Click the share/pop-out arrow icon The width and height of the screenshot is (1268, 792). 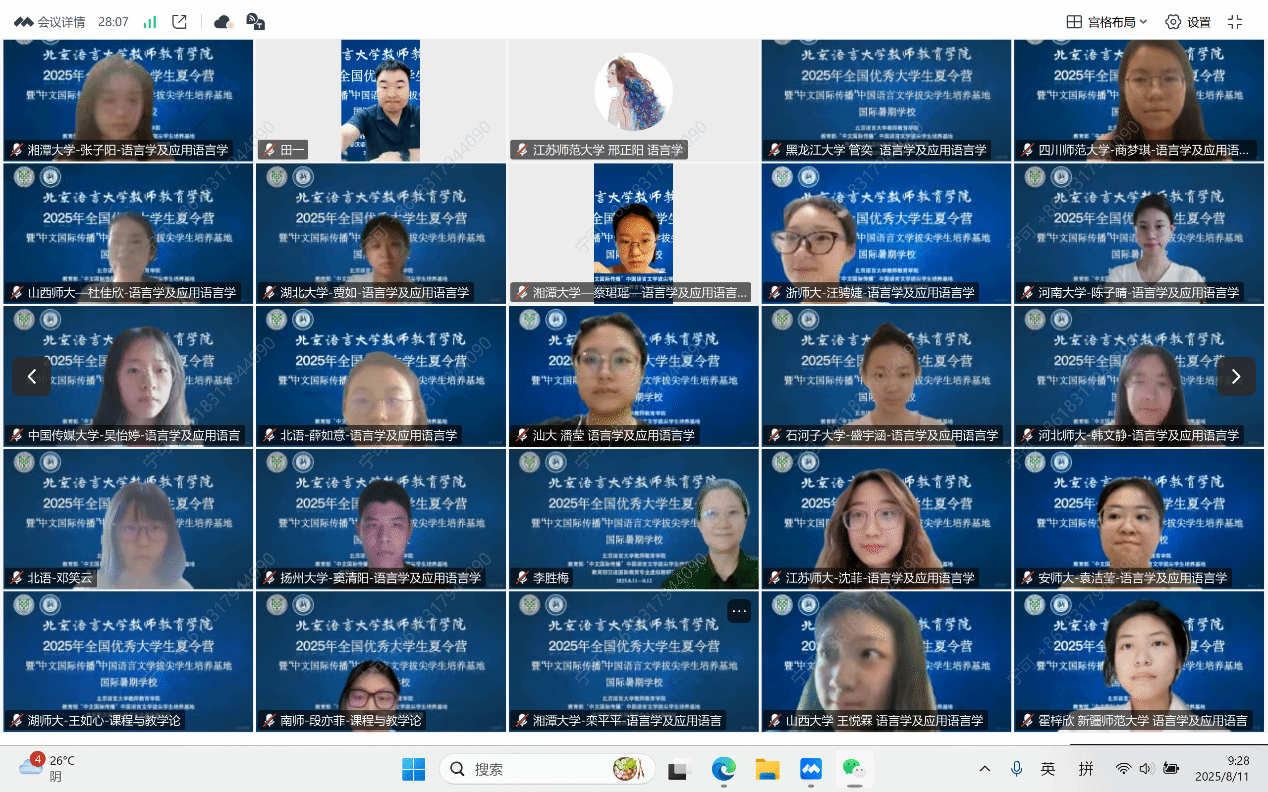click(180, 22)
